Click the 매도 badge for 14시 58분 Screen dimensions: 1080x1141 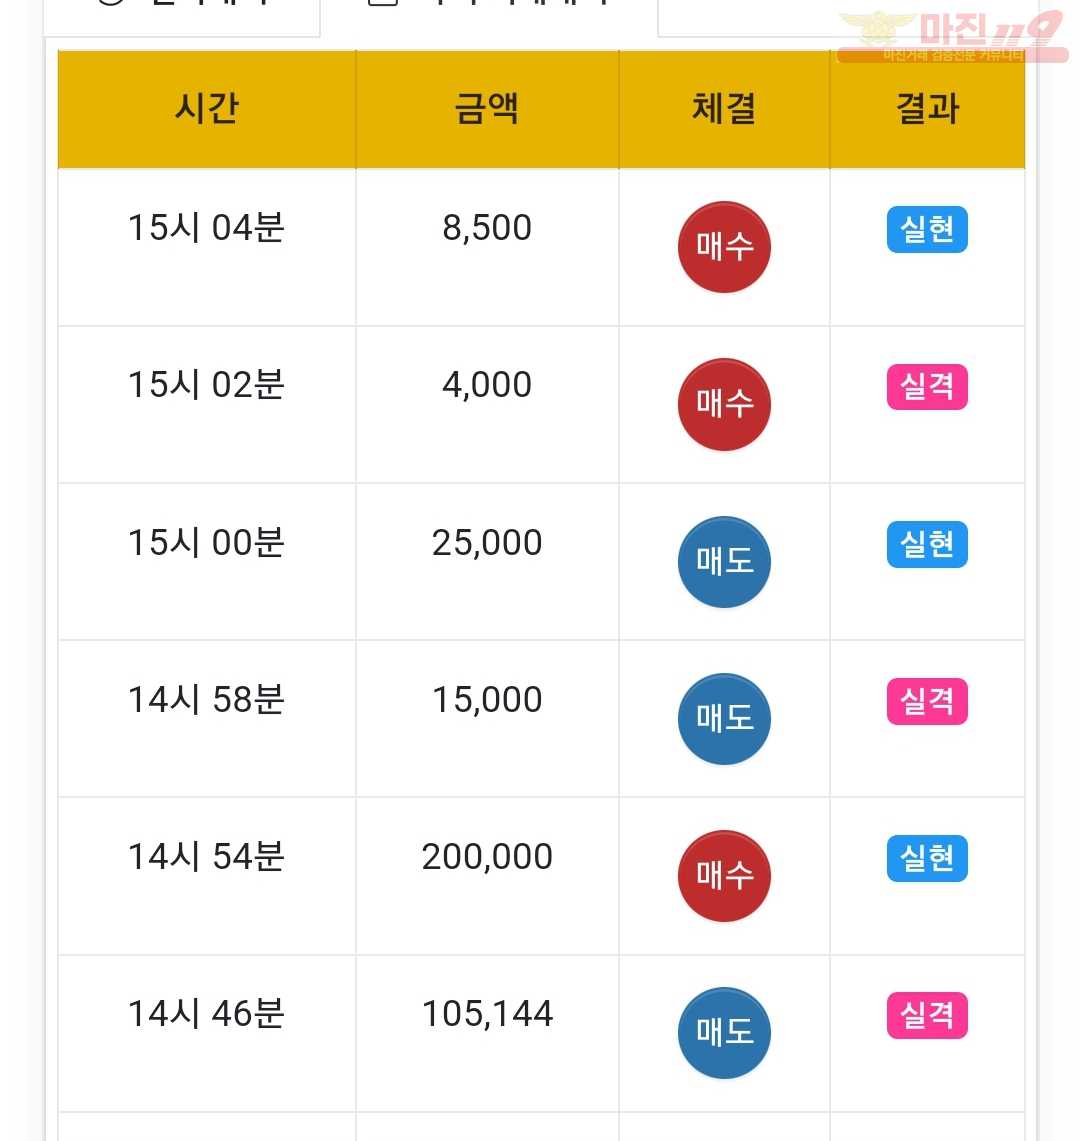(724, 719)
